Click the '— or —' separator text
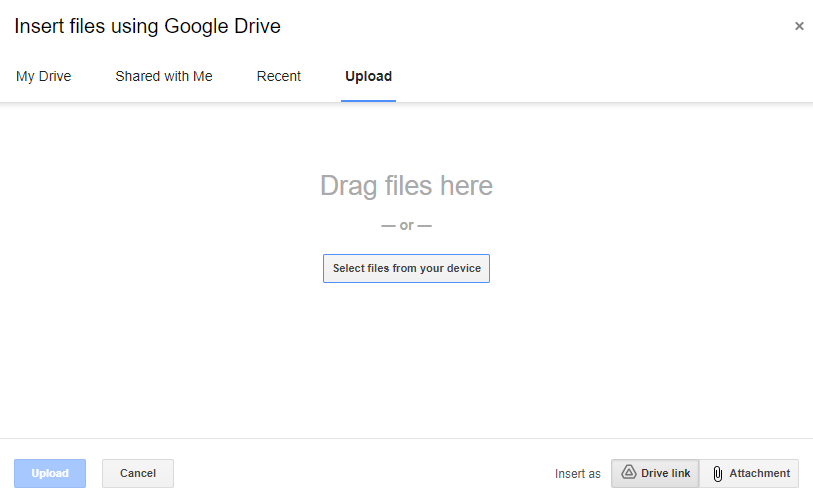Image resolution: width=813 pixels, height=499 pixels. pyautogui.click(x=406, y=225)
